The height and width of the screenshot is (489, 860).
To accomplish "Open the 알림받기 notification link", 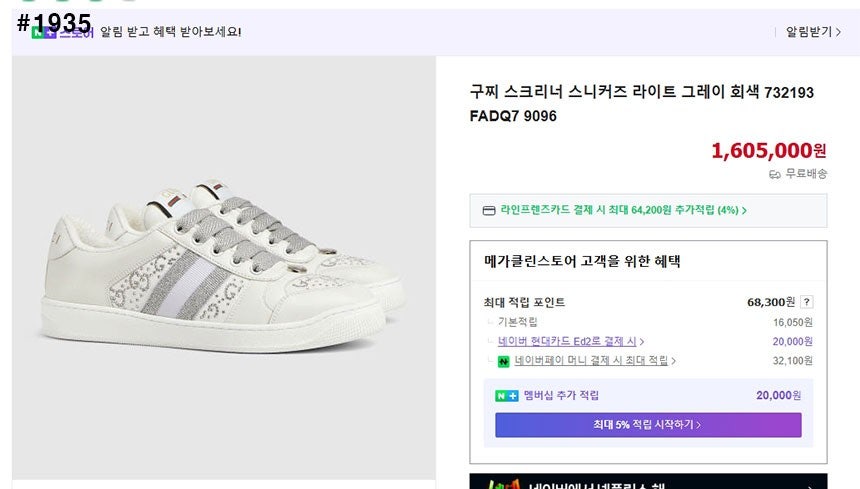I will pyautogui.click(x=811, y=32).
